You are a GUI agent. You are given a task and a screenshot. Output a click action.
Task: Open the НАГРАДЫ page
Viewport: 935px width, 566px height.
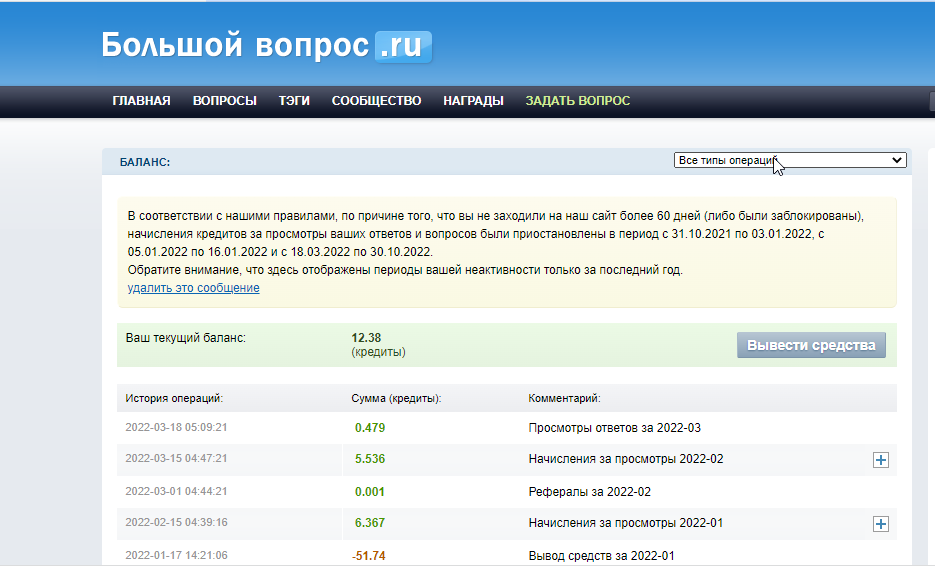[x=473, y=101]
